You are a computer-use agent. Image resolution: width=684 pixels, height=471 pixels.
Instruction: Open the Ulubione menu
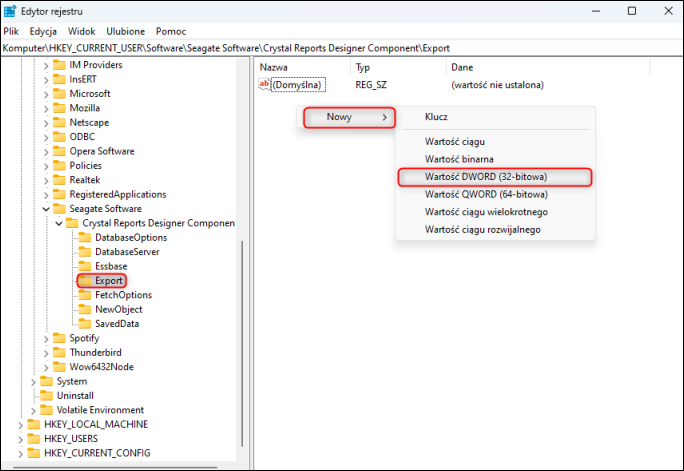coord(126,31)
